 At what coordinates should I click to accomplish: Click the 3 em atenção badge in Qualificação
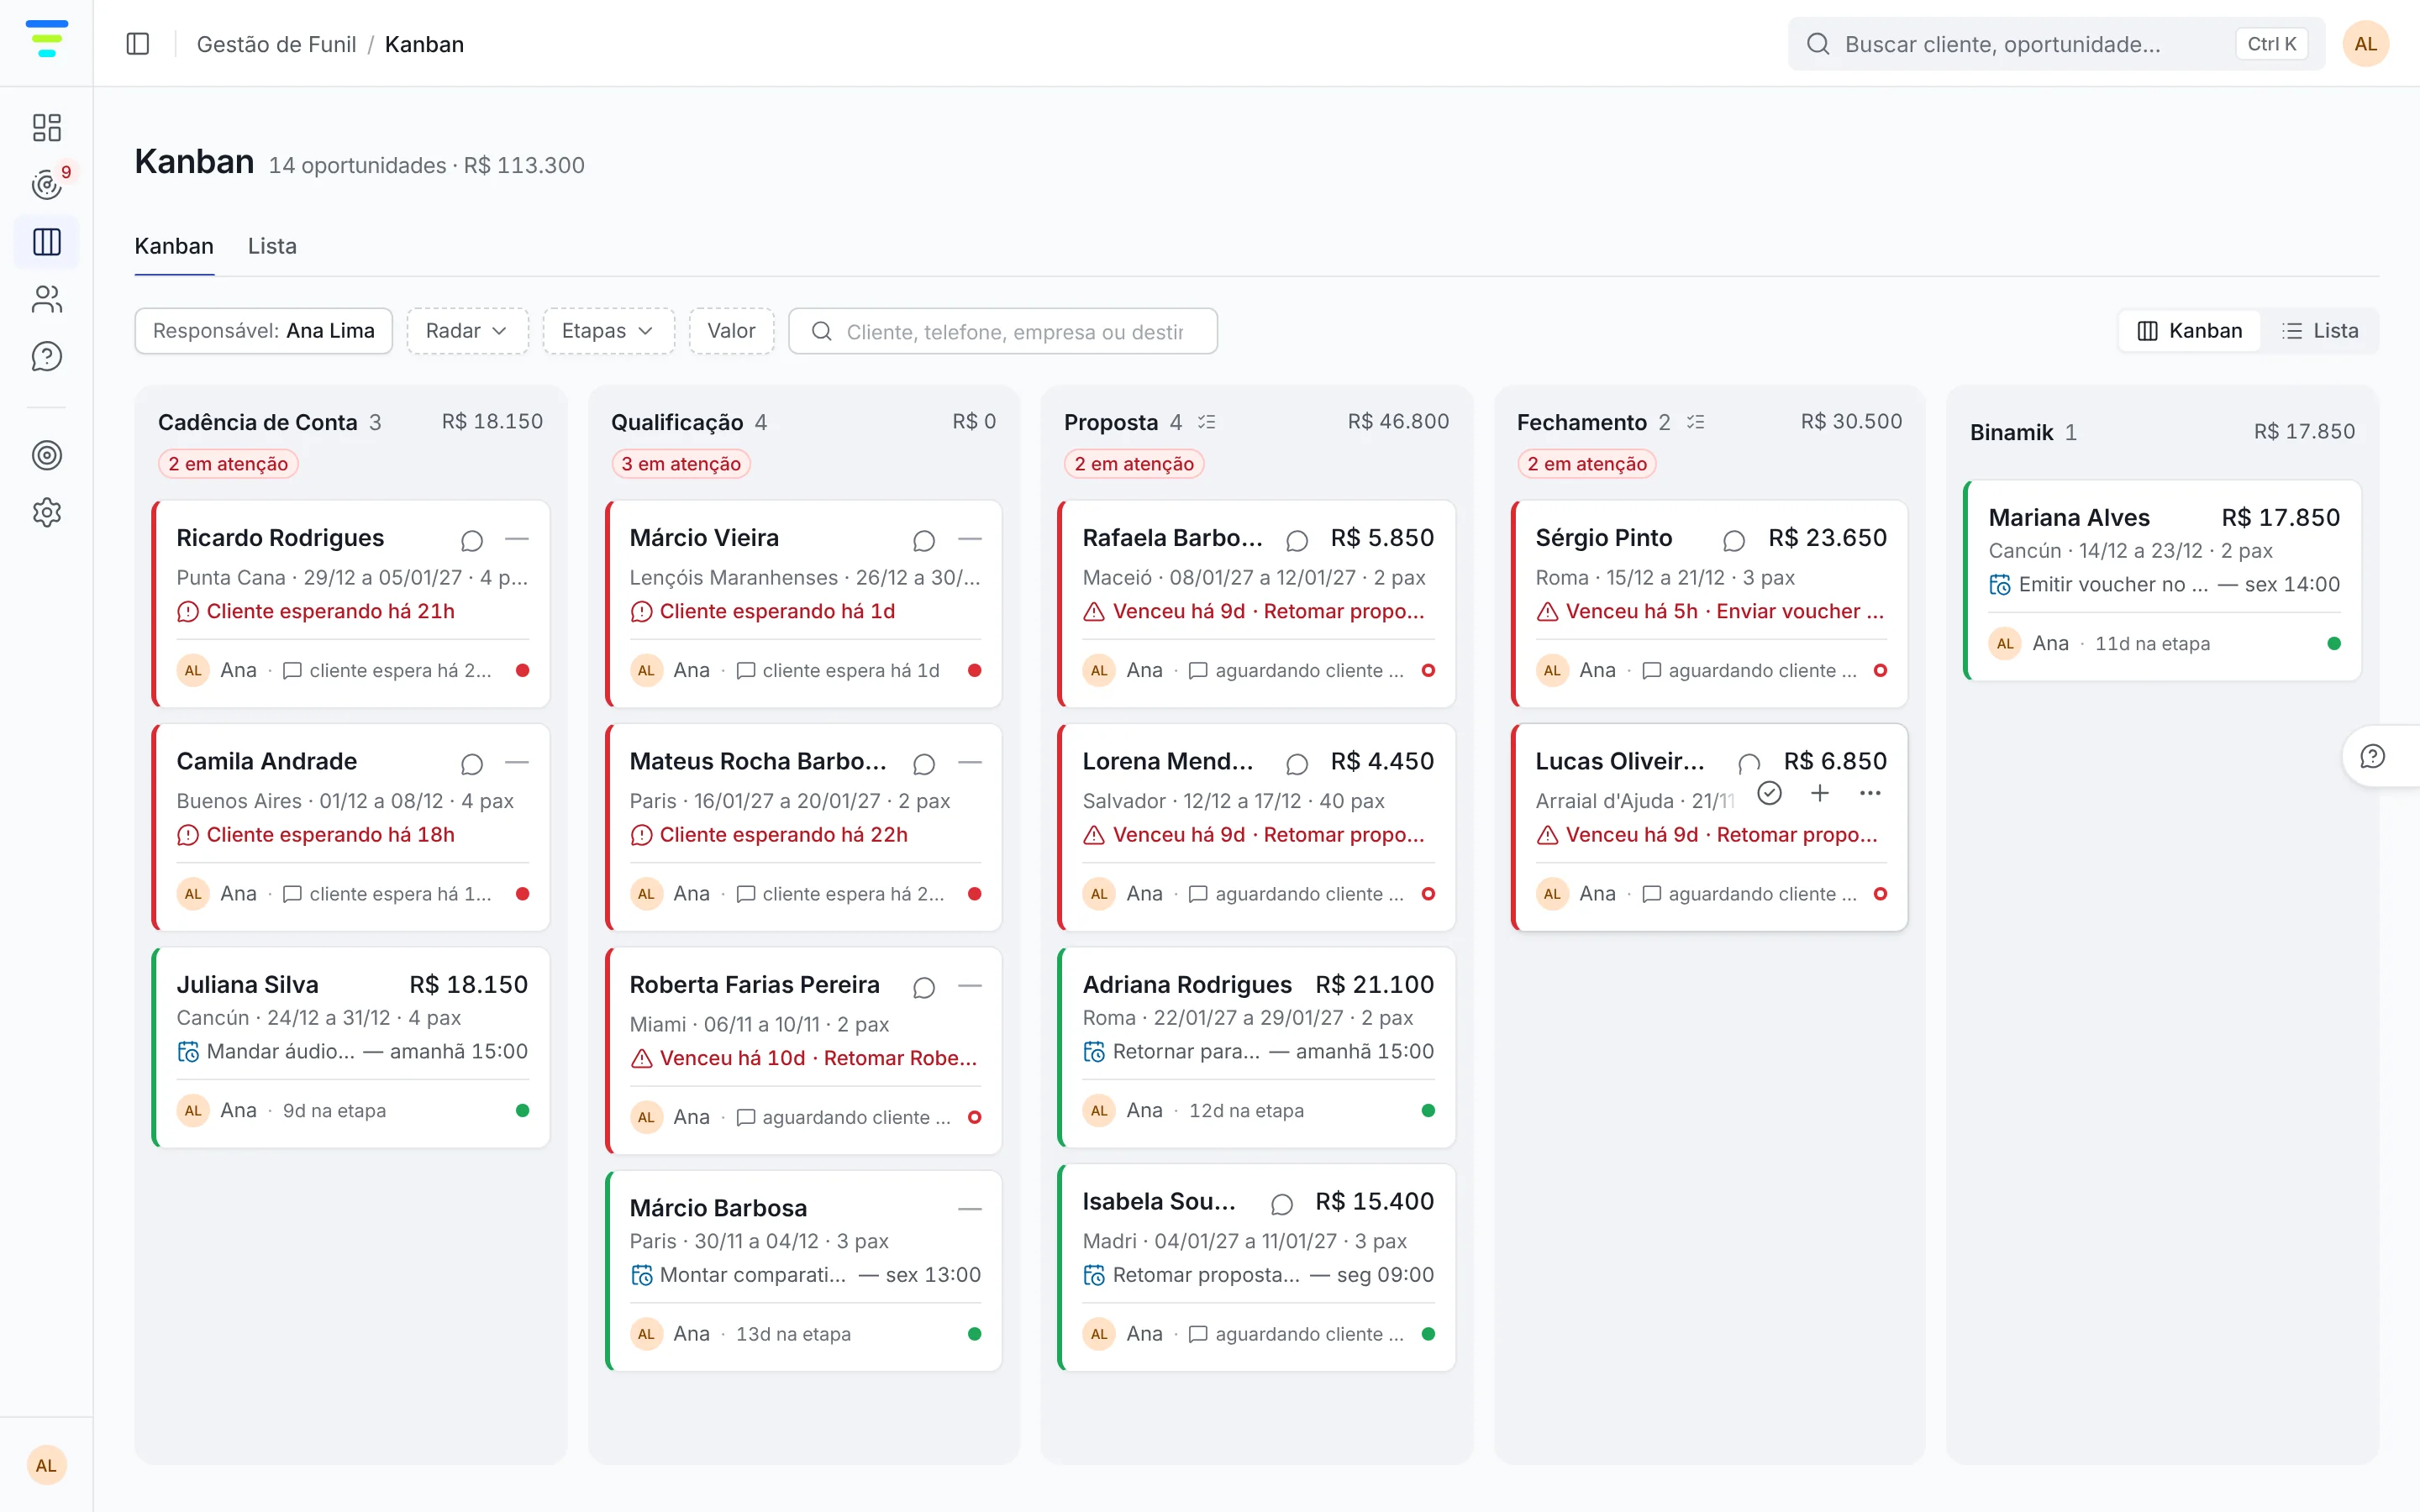pyautogui.click(x=681, y=464)
